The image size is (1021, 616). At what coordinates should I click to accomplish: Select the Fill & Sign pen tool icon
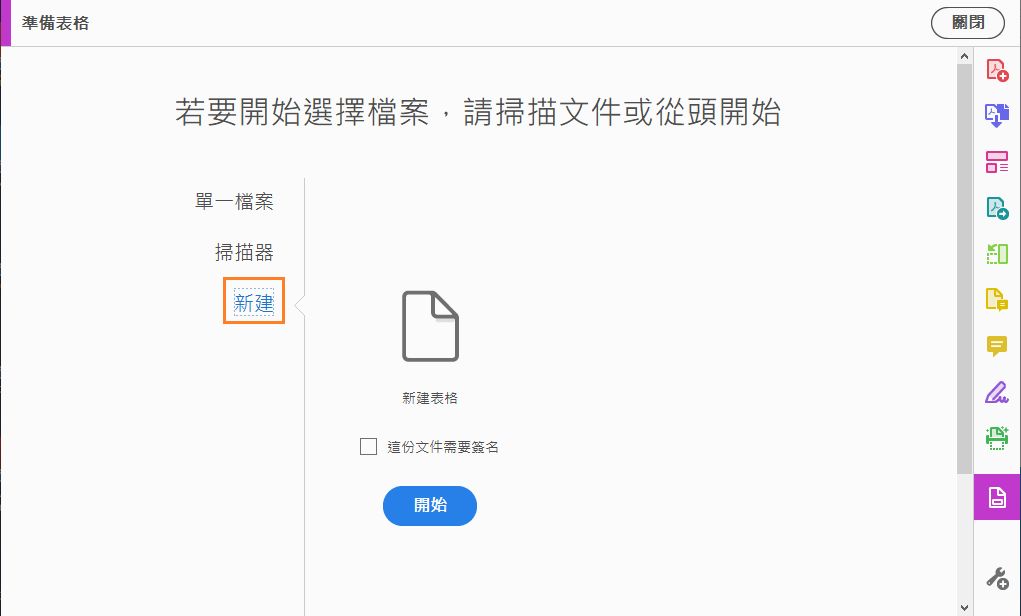[996, 391]
